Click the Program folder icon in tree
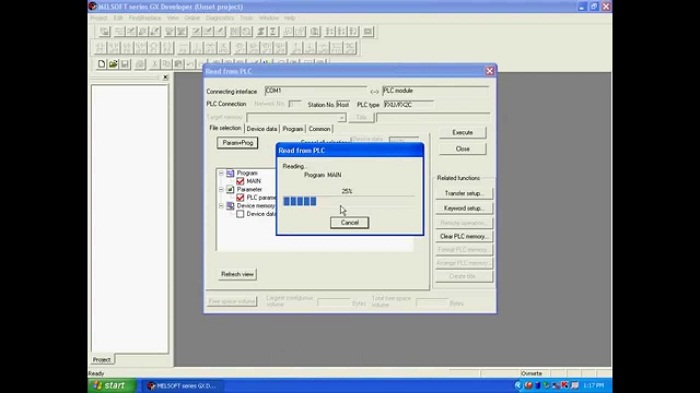700x393 pixels. 230,173
